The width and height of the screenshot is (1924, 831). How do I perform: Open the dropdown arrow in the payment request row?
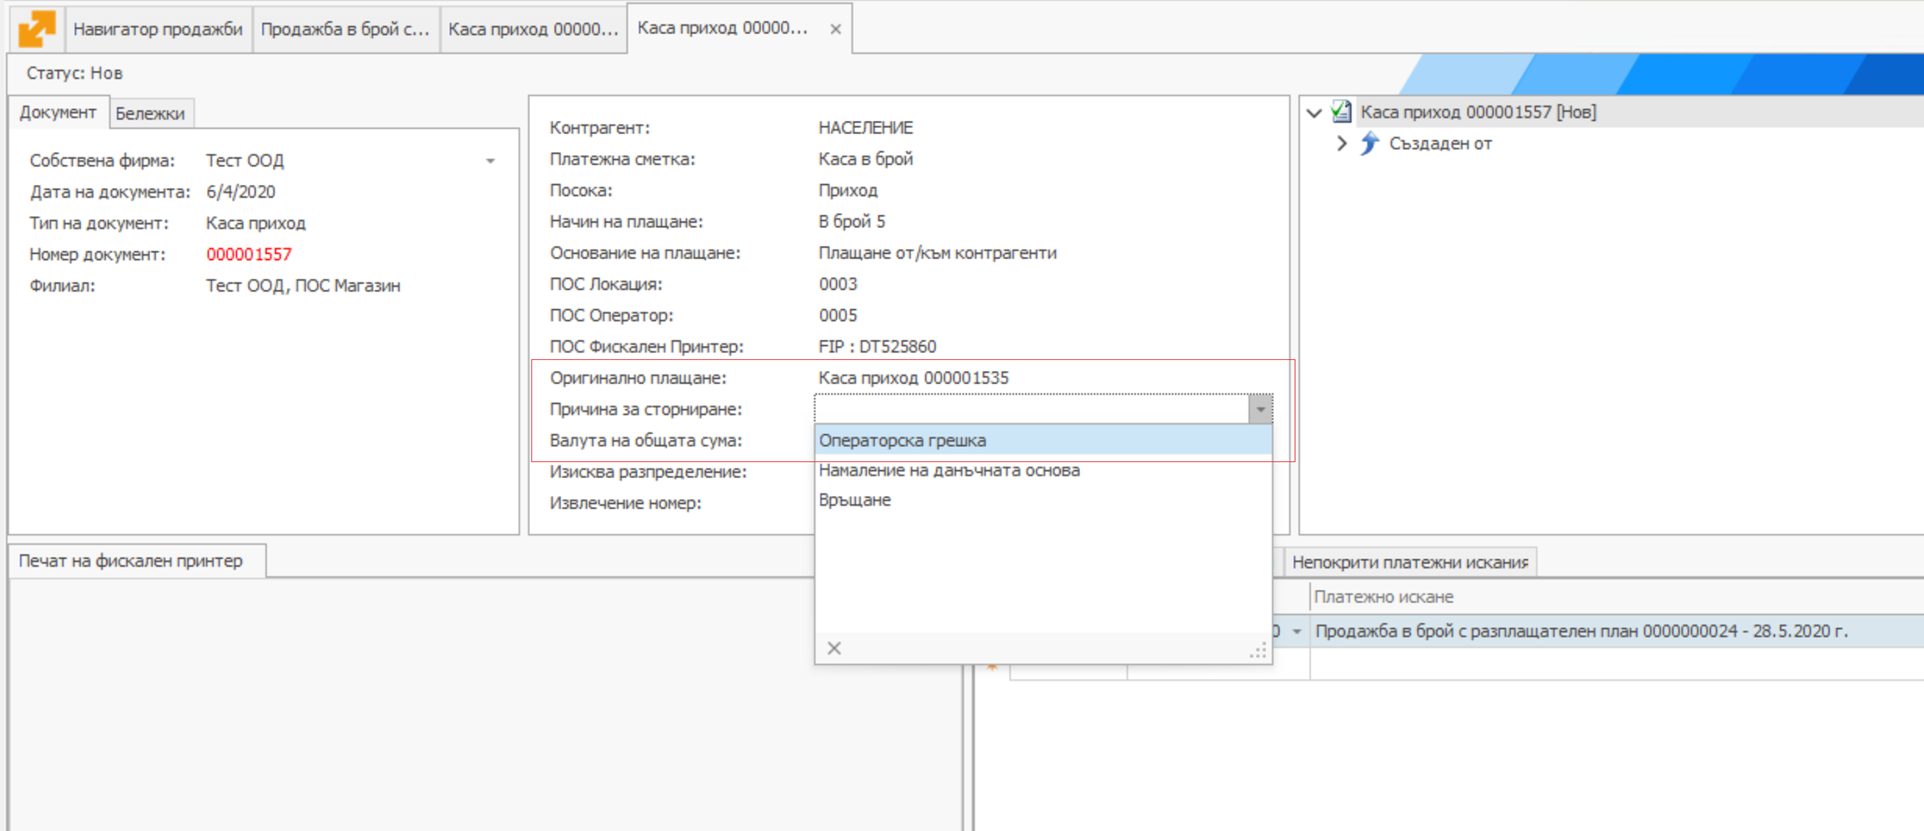[x=1297, y=631]
